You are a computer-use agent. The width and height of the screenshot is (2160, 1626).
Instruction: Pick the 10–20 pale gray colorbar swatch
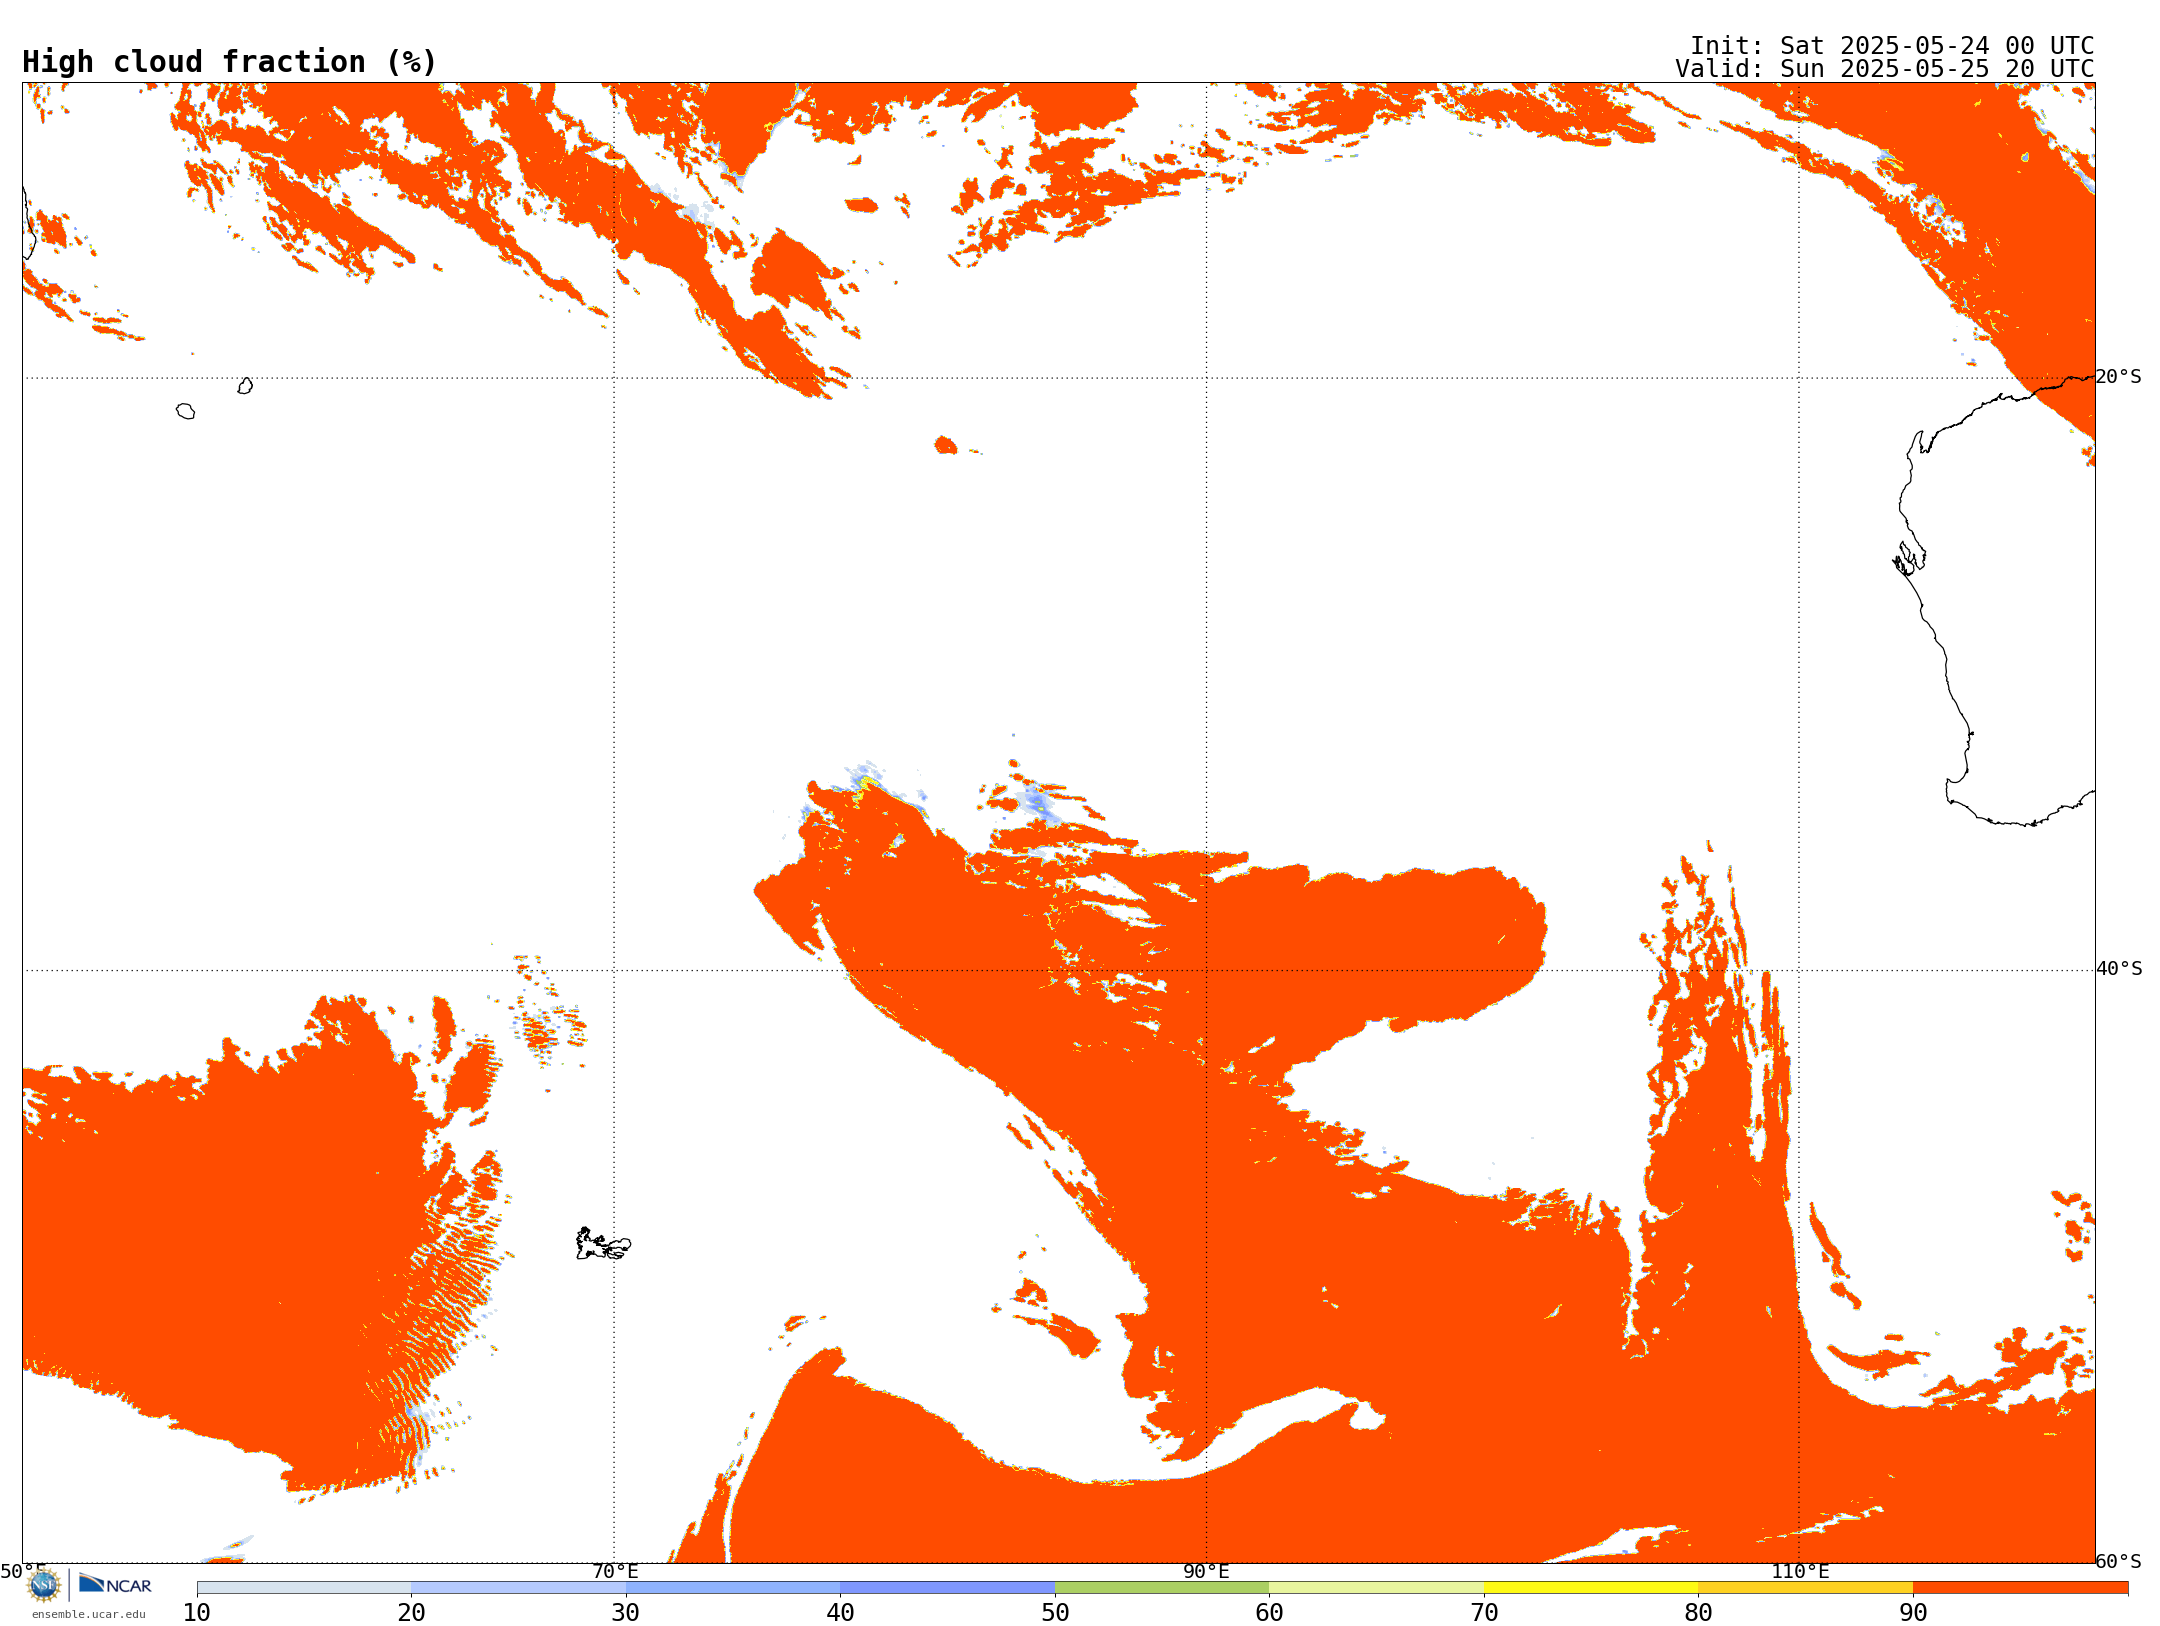coord(304,1587)
